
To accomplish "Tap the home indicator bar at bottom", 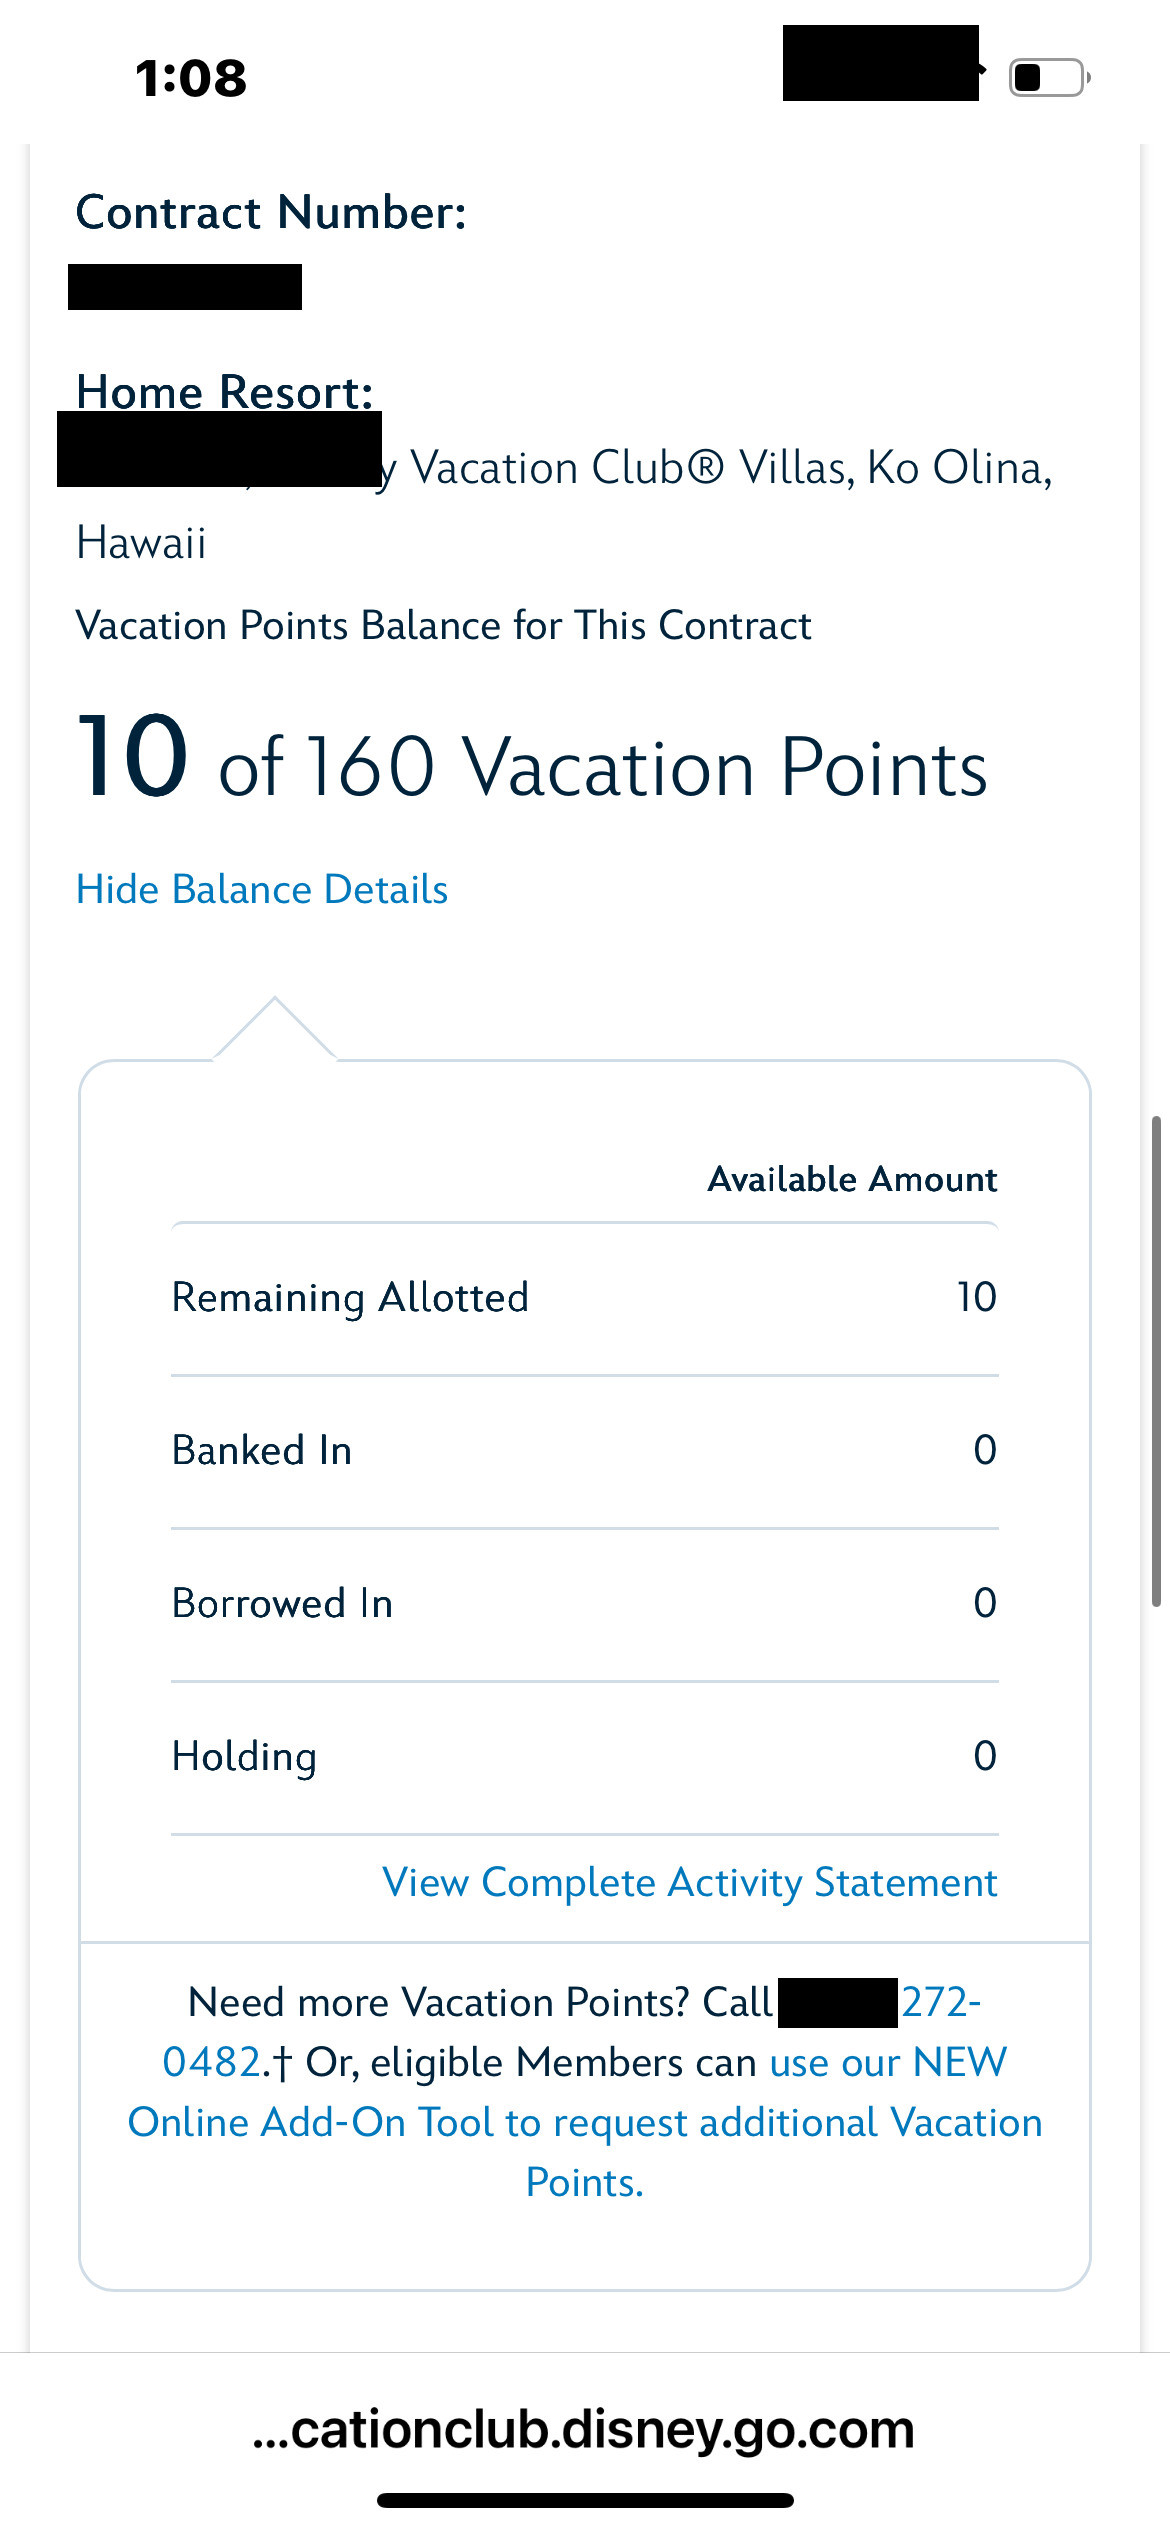I will [585, 2500].
